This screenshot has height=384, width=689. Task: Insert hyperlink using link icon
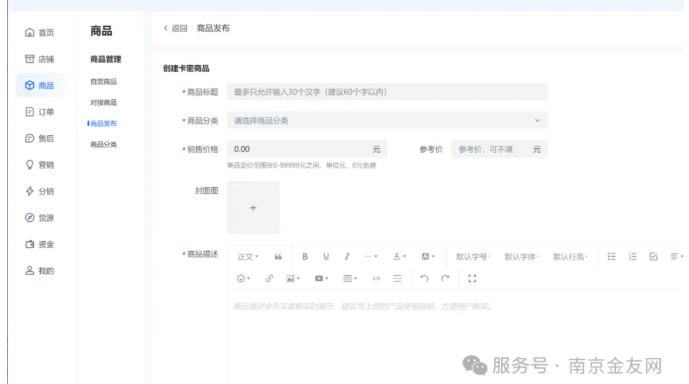click(x=269, y=279)
